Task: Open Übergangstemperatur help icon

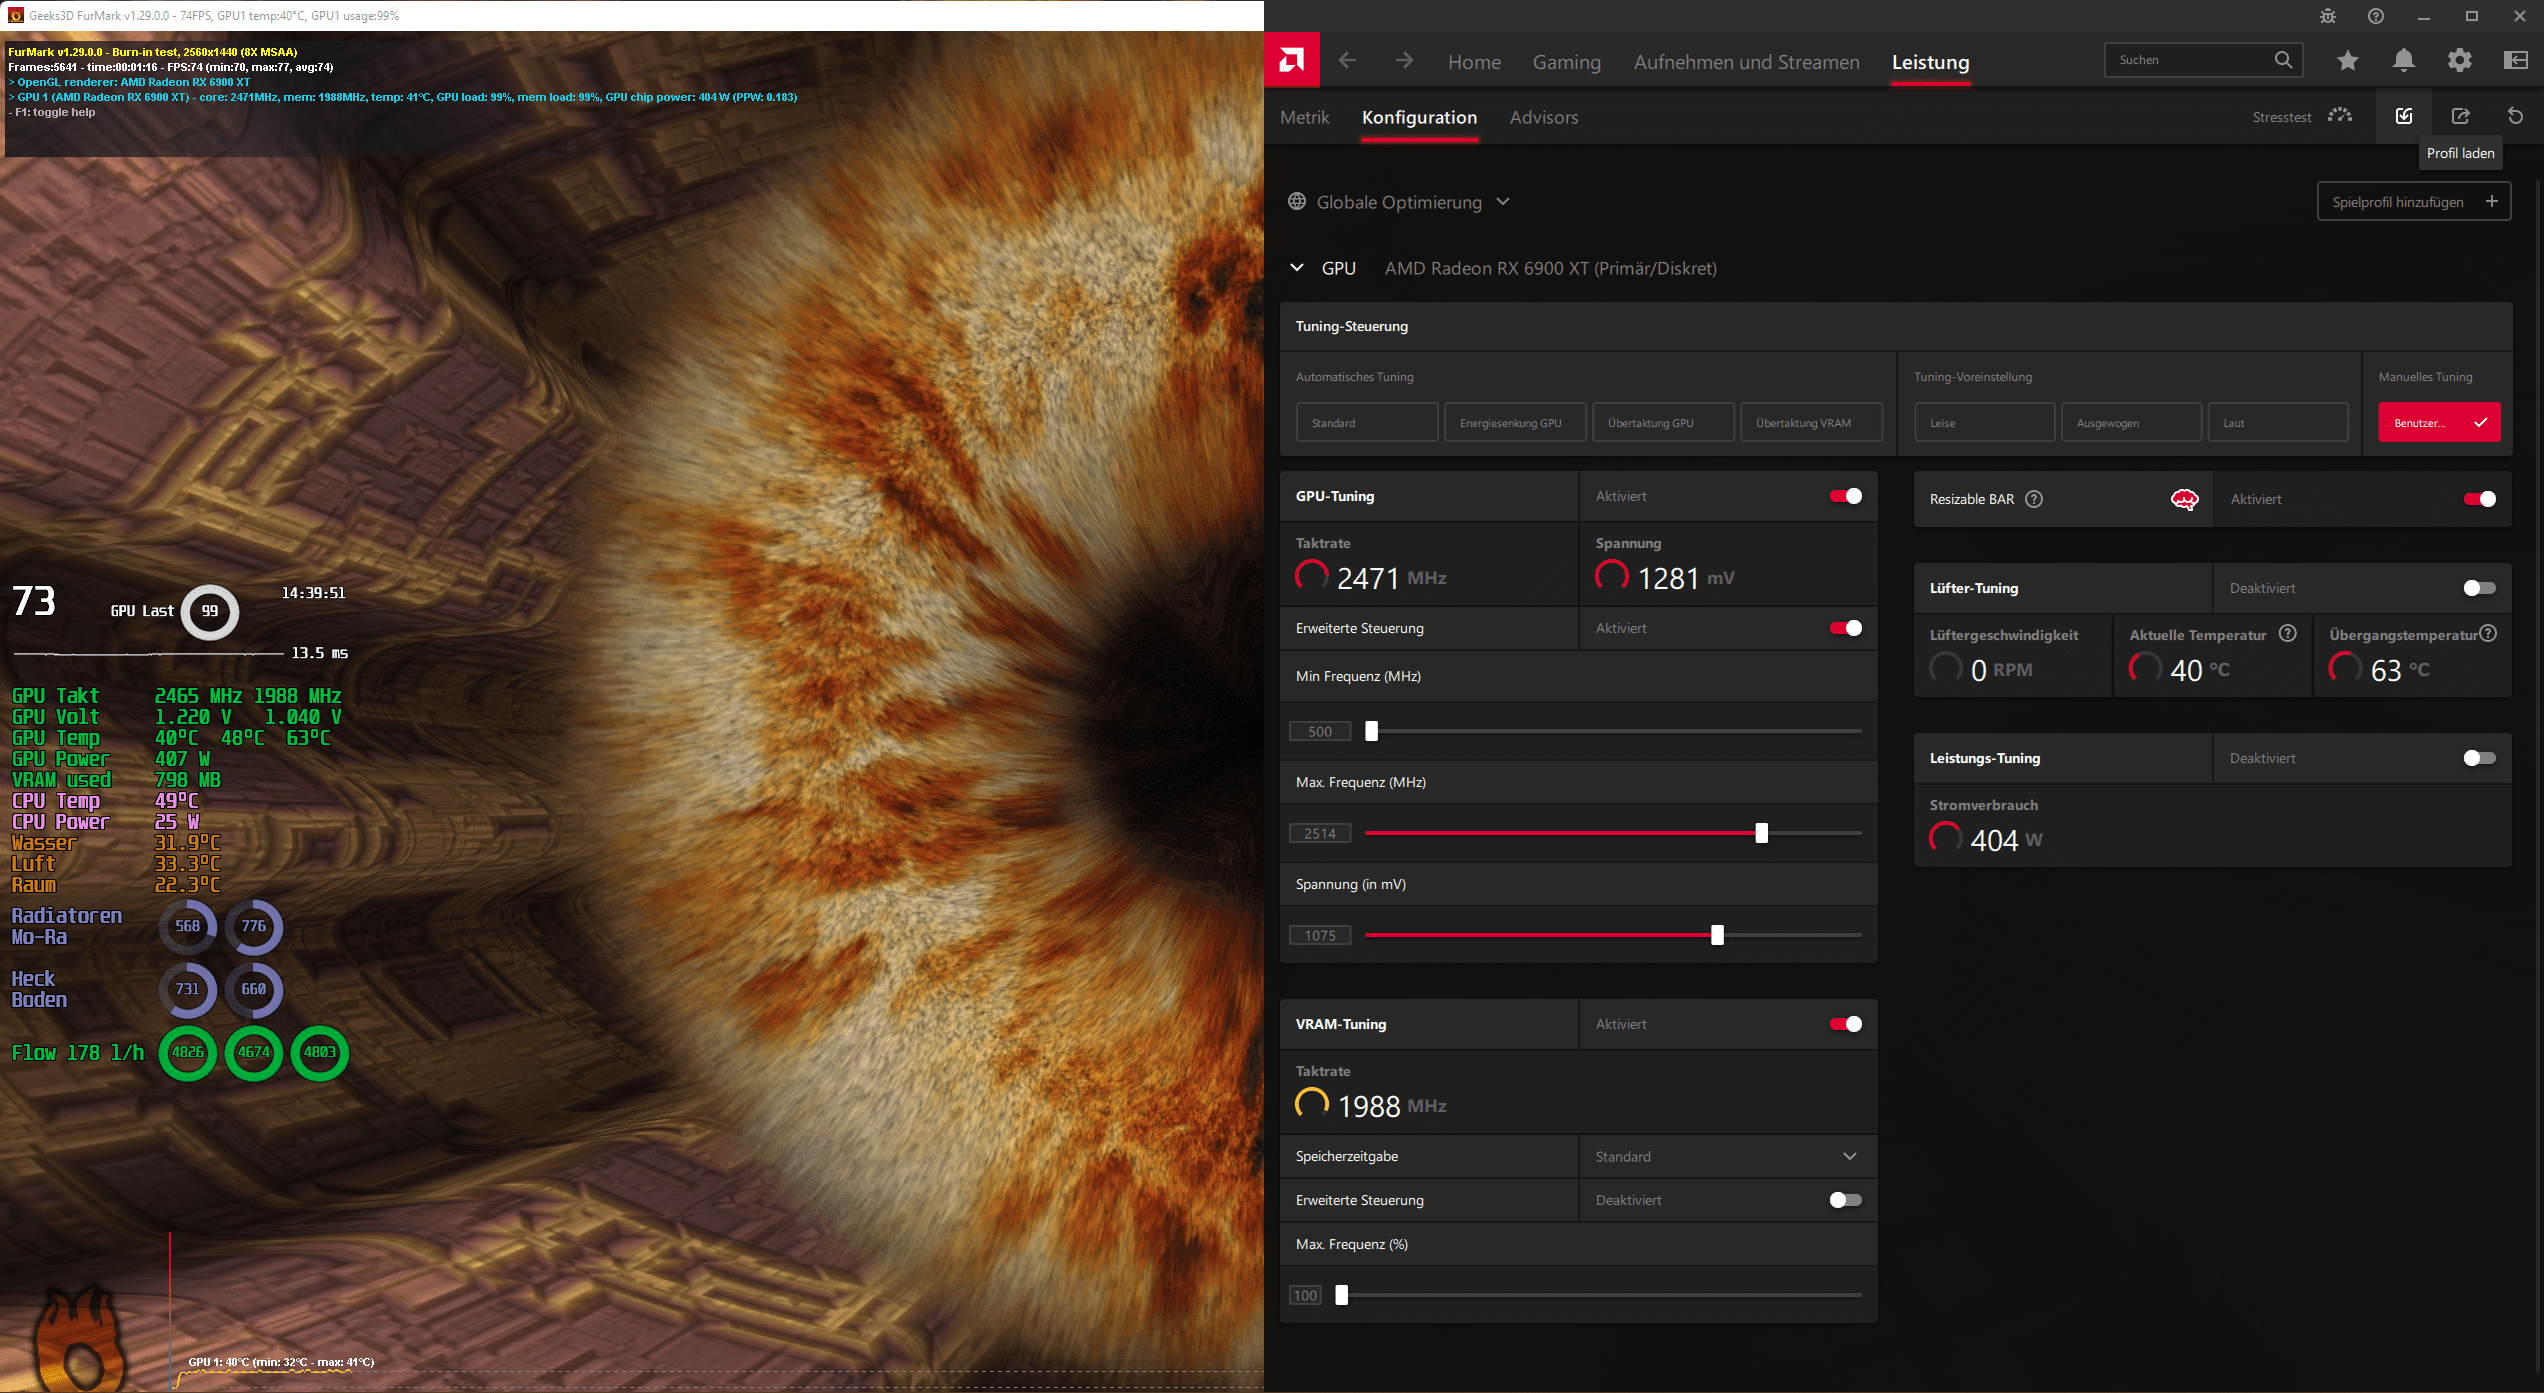Action: coord(2489,633)
